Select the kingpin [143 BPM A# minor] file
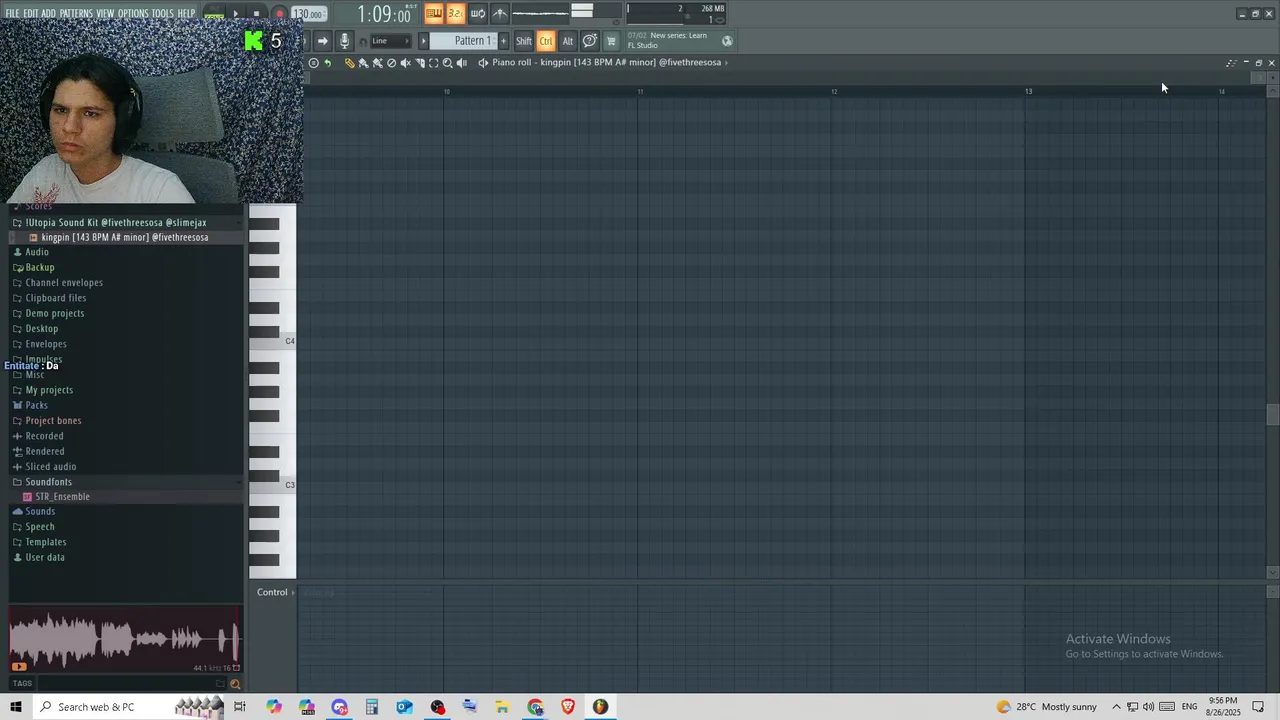The height and width of the screenshot is (720, 1280). click(125, 237)
